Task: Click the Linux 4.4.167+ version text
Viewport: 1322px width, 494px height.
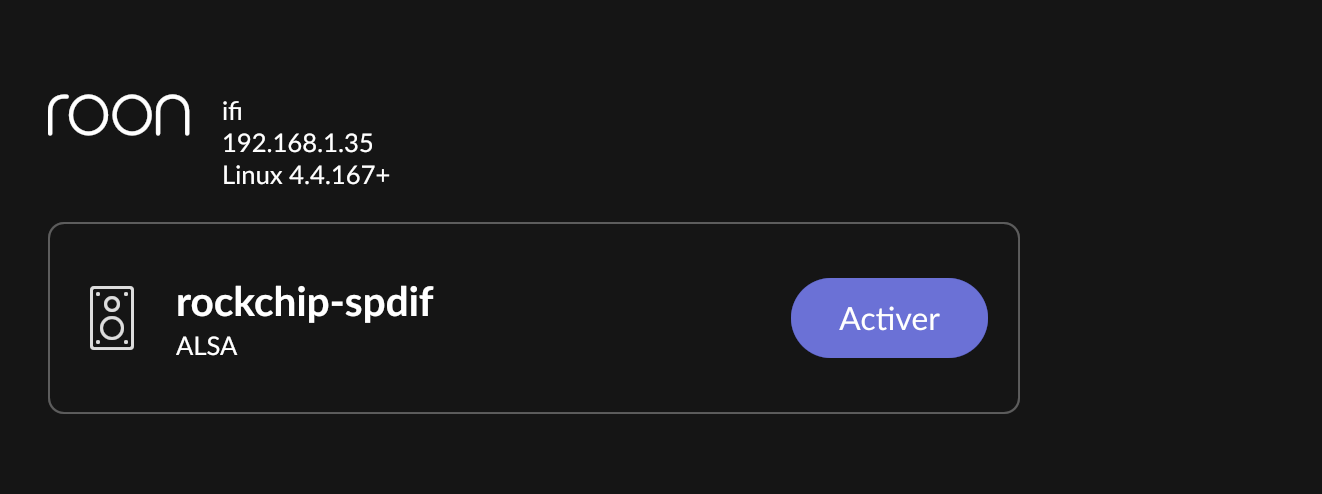Action: tap(306, 175)
